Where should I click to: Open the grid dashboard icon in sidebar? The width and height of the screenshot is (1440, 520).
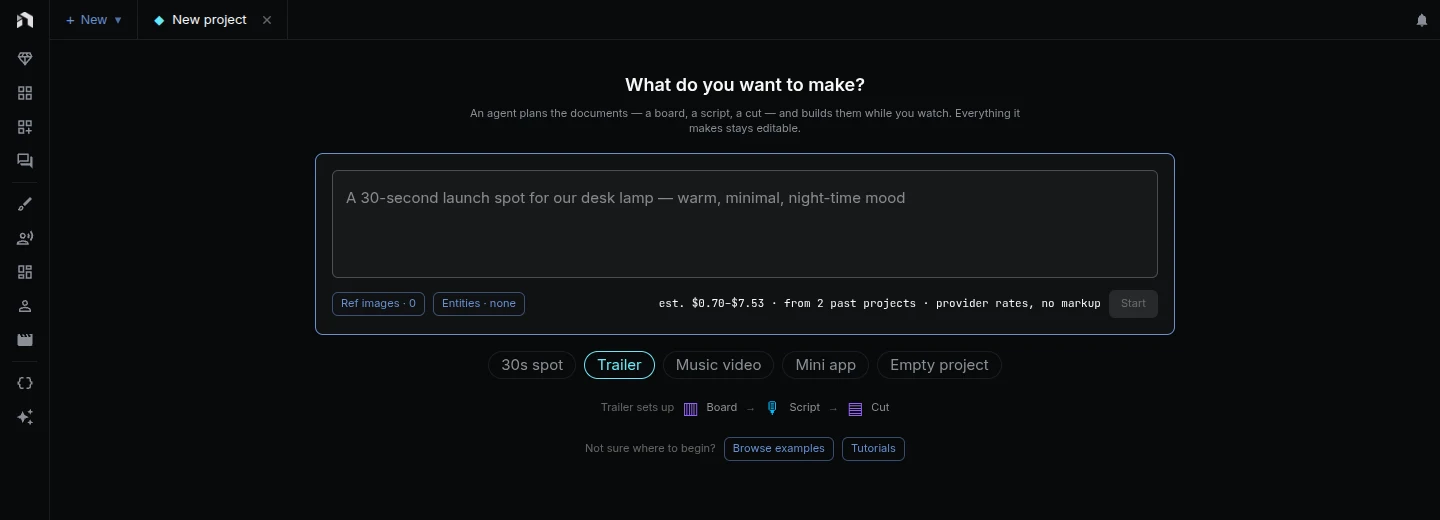click(x=25, y=93)
